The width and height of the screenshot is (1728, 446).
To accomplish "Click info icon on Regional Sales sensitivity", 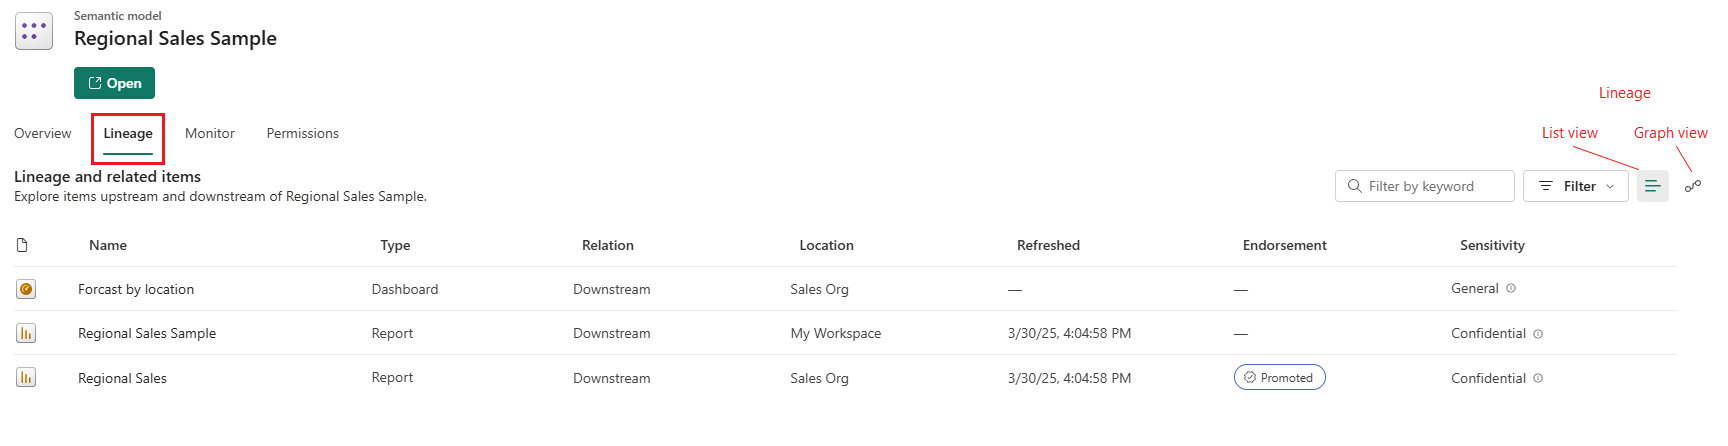I will (1538, 378).
